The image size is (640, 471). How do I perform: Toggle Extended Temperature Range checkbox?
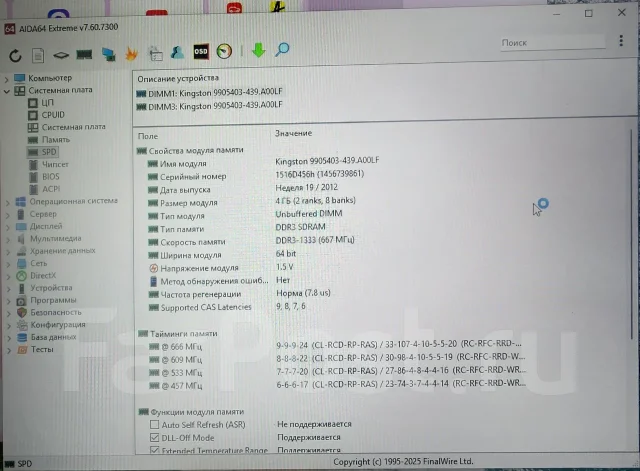(x=154, y=451)
